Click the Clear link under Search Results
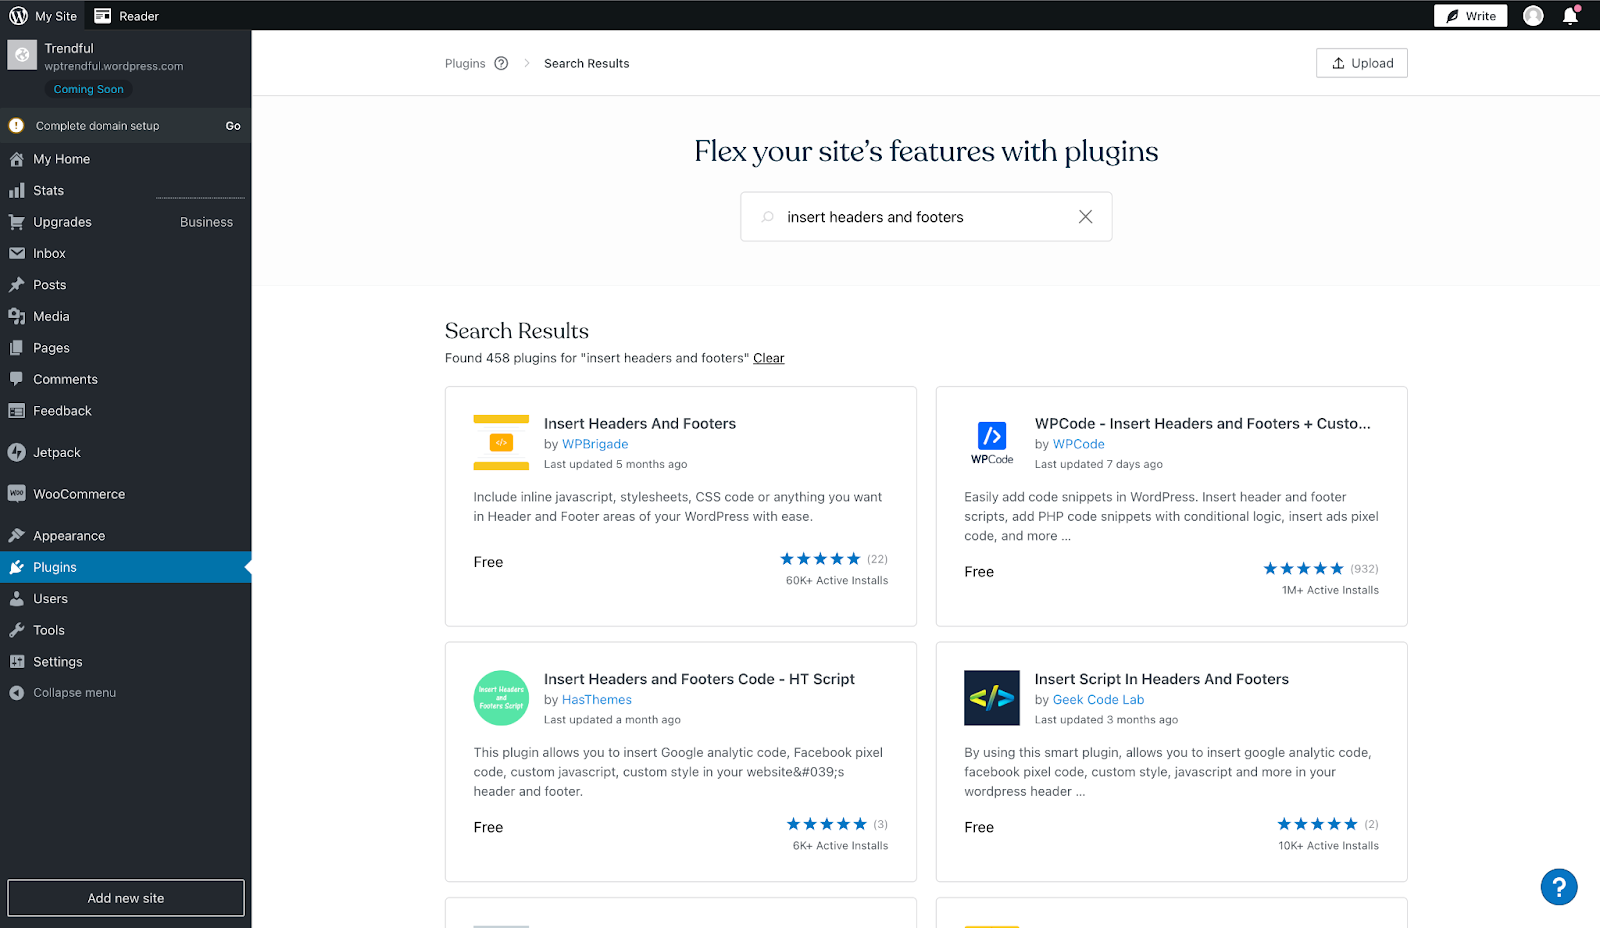The height and width of the screenshot is (928, 1600). click(769, 358)
